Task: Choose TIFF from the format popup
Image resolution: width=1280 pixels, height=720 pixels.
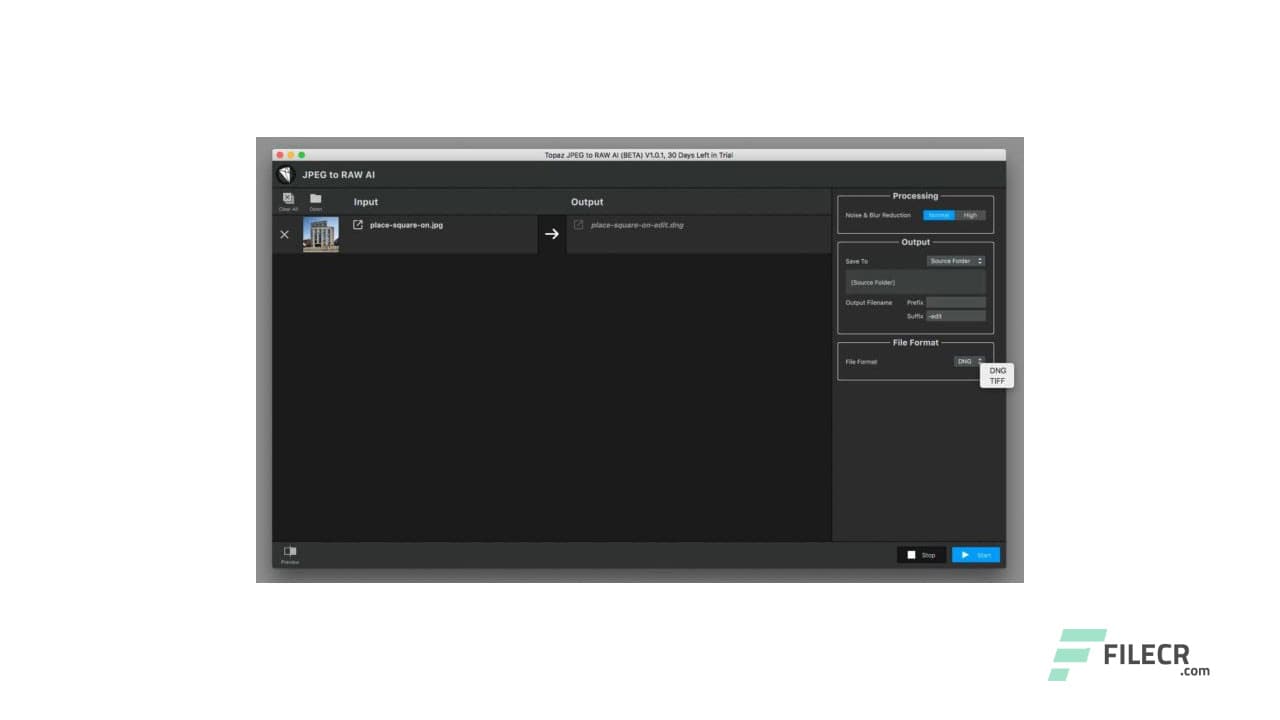Action: pos(997,381)
